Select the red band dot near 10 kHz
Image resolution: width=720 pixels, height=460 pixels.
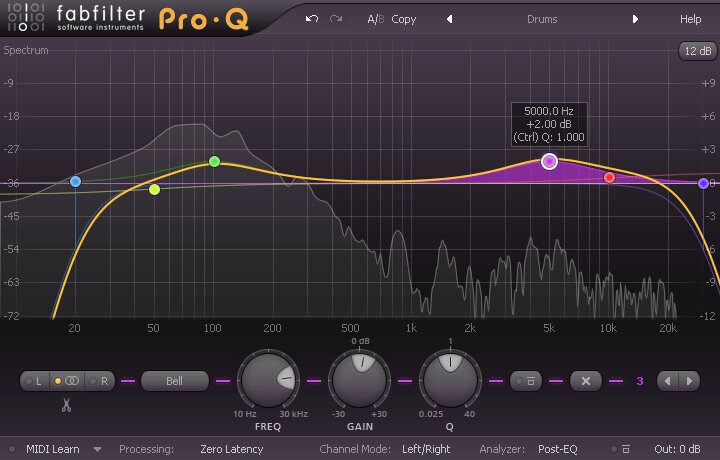[609, 177]
